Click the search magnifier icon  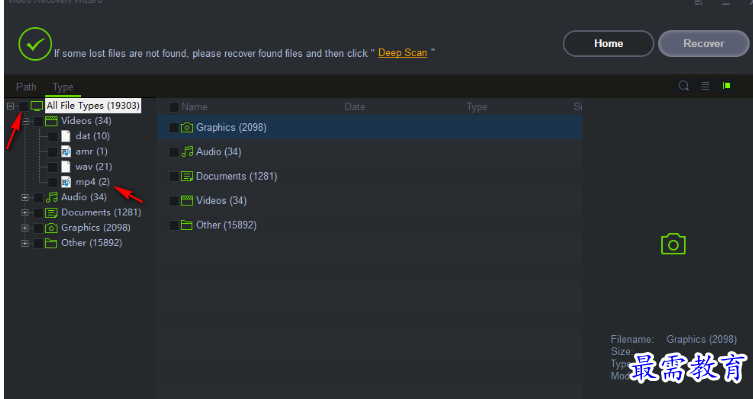pyautogui.click(x=684, y=86)
